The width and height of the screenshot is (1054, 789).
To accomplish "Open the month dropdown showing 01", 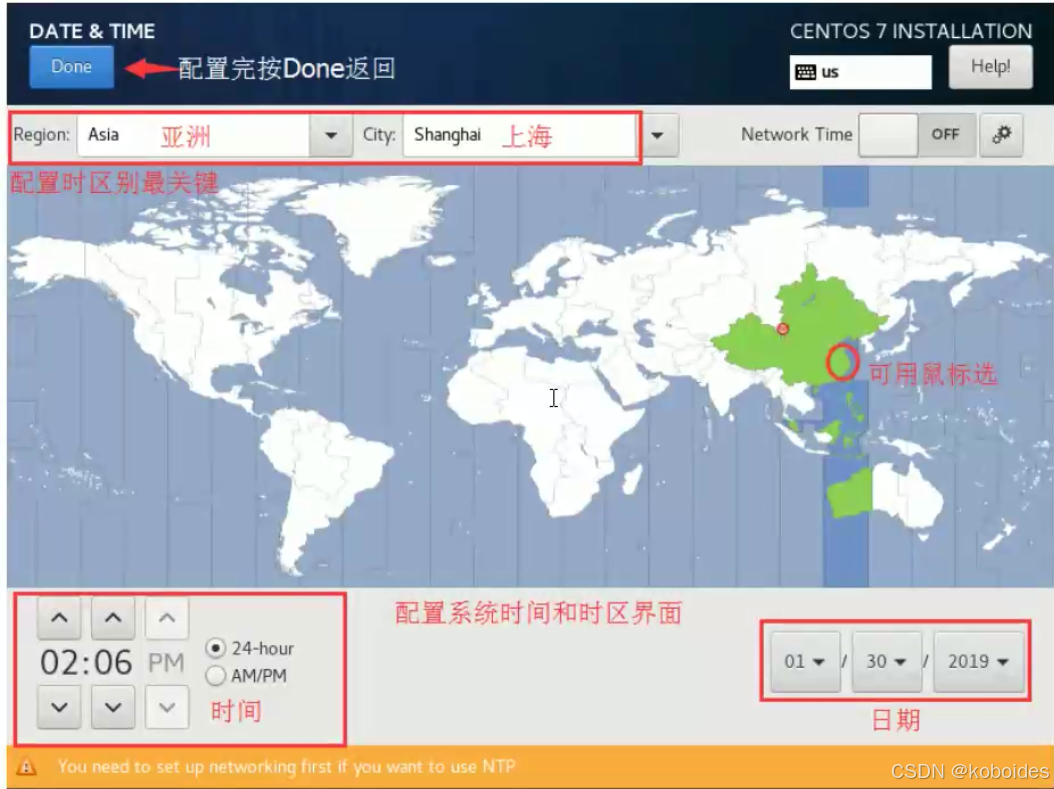I will (x=805, y=661).
